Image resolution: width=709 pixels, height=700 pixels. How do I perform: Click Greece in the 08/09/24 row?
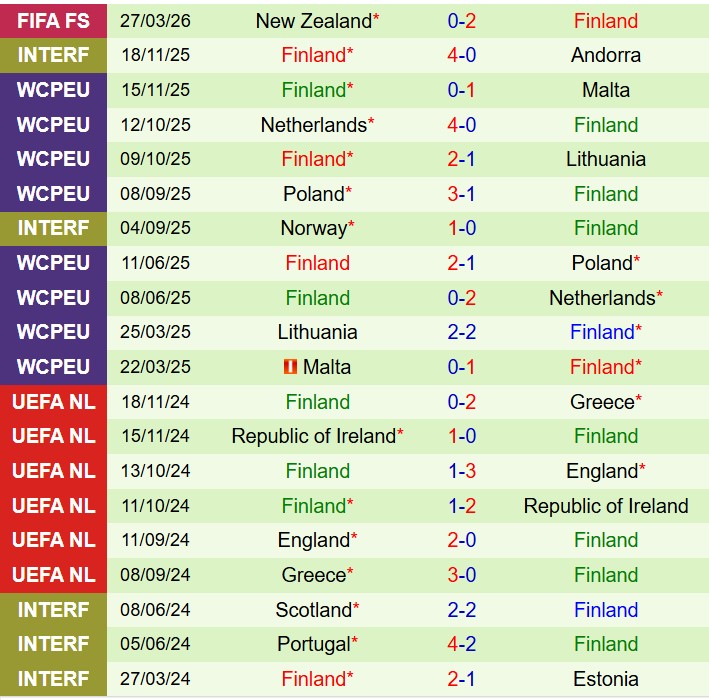314,575
